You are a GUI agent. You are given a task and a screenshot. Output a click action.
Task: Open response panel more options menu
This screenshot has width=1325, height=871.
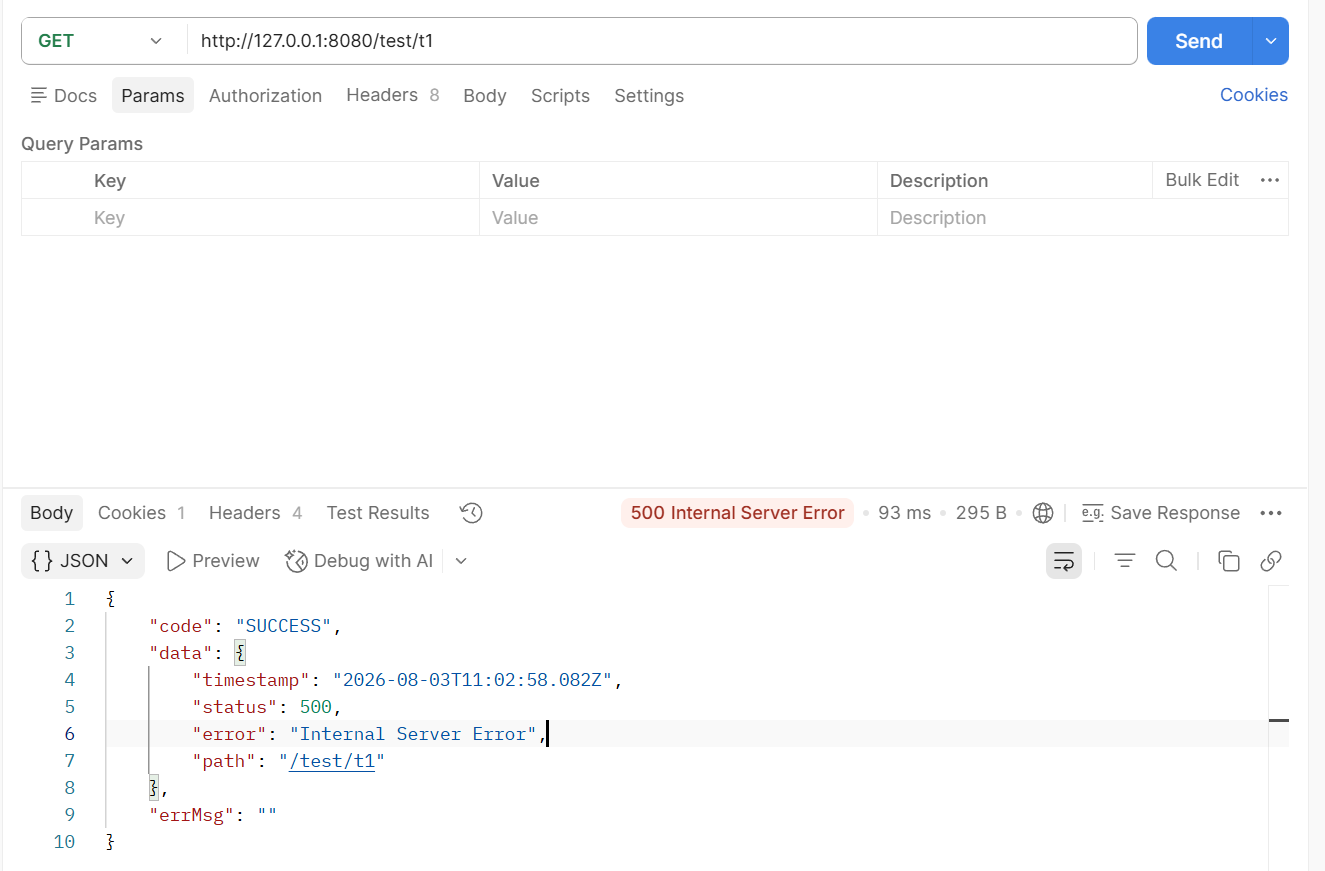pos(1271,513)
